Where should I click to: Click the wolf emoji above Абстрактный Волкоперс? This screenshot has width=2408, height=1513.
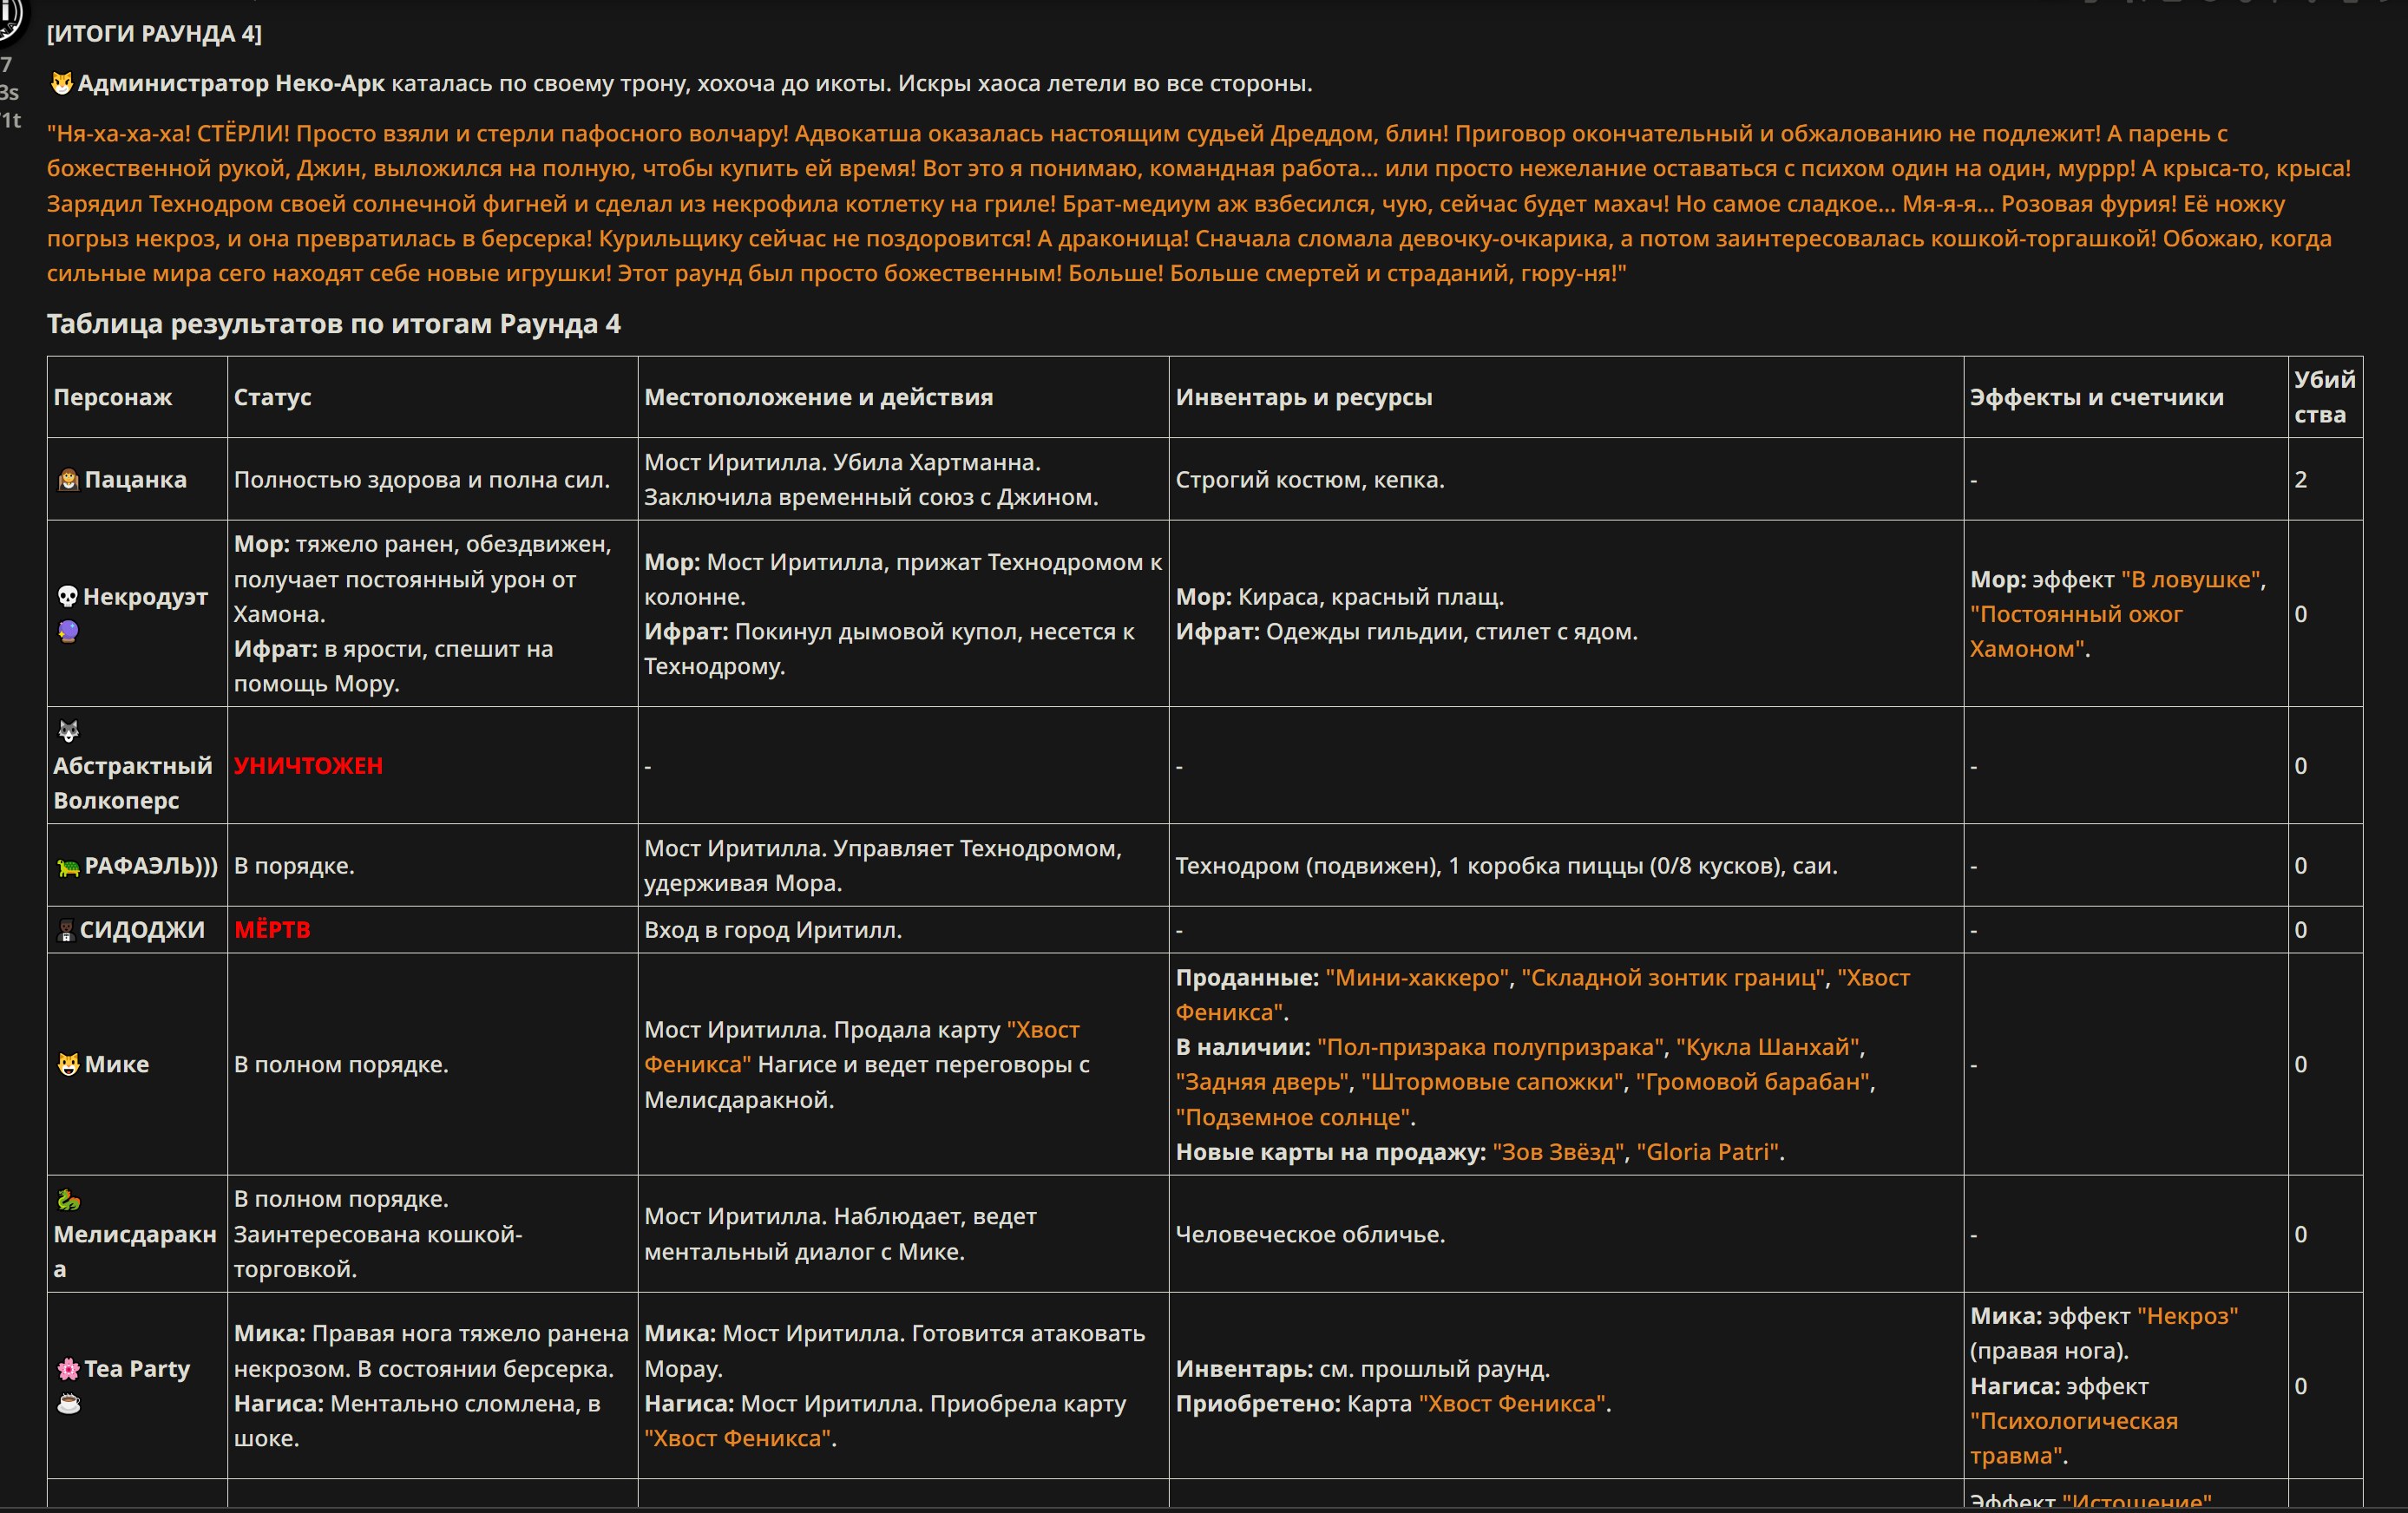[68, 731]
